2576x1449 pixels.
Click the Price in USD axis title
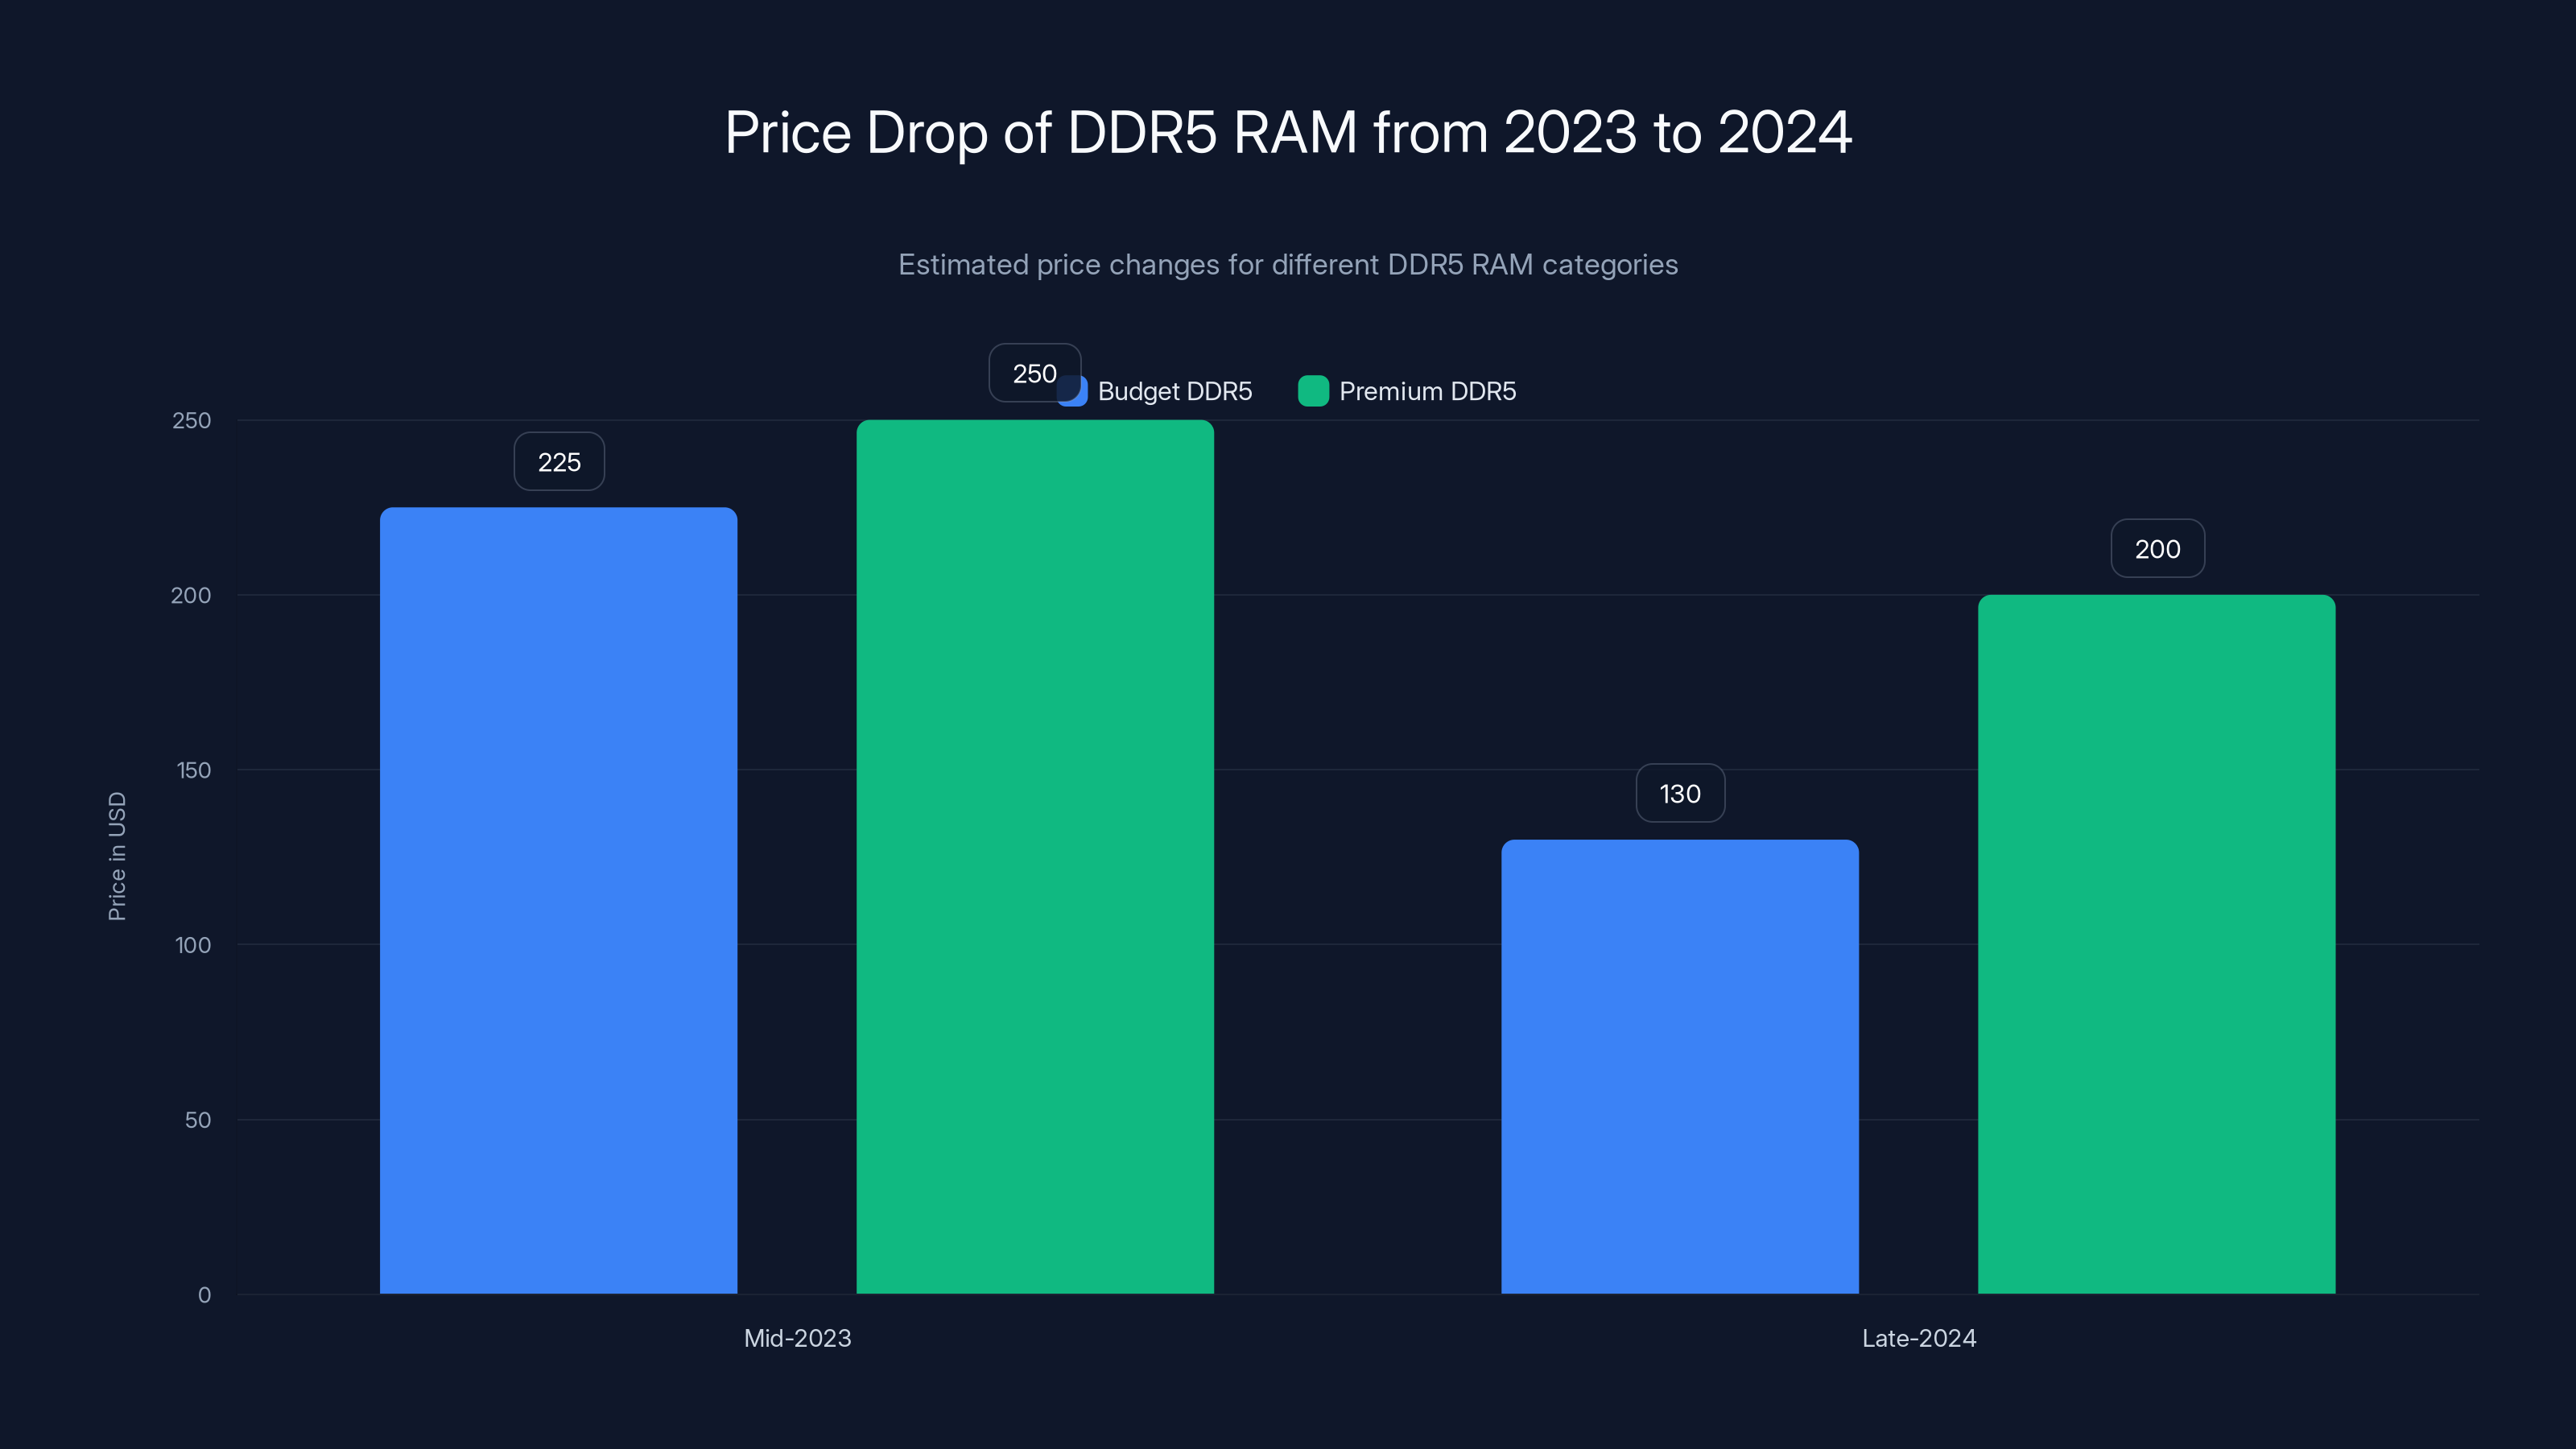pos(117,855)
